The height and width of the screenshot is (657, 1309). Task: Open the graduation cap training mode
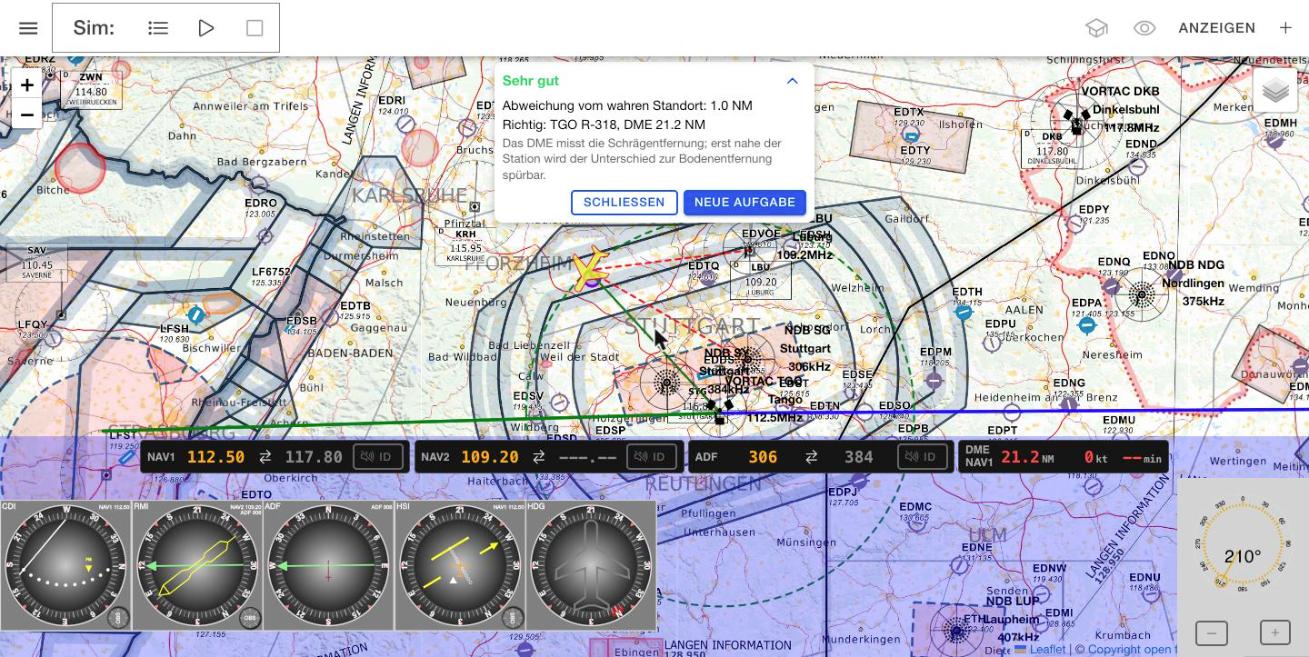point(1097,28)
